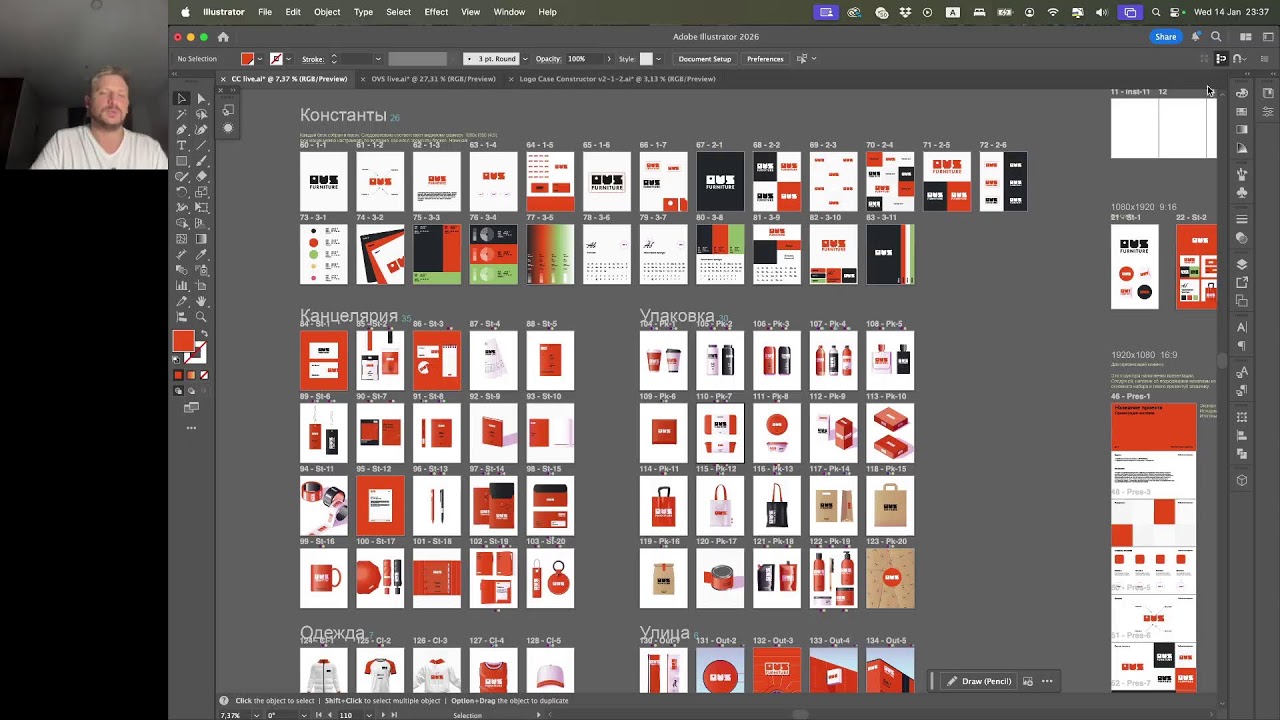This screenshot has width=1280, height=720.
Task: Enable Draw Behind mode
Action: [x=191, y=390]
